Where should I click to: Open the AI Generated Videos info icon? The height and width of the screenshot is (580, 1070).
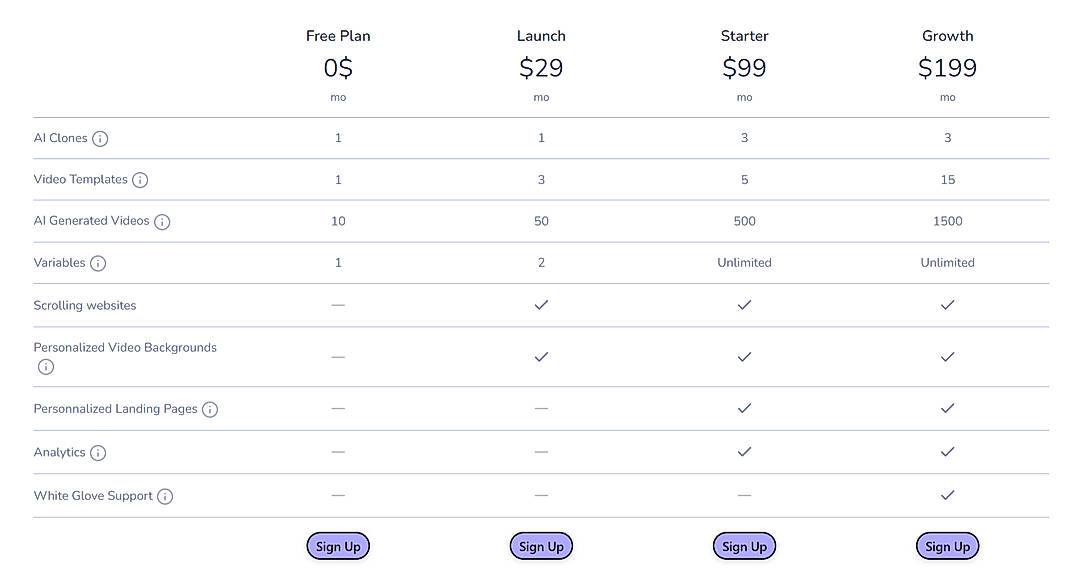point(162,221)
